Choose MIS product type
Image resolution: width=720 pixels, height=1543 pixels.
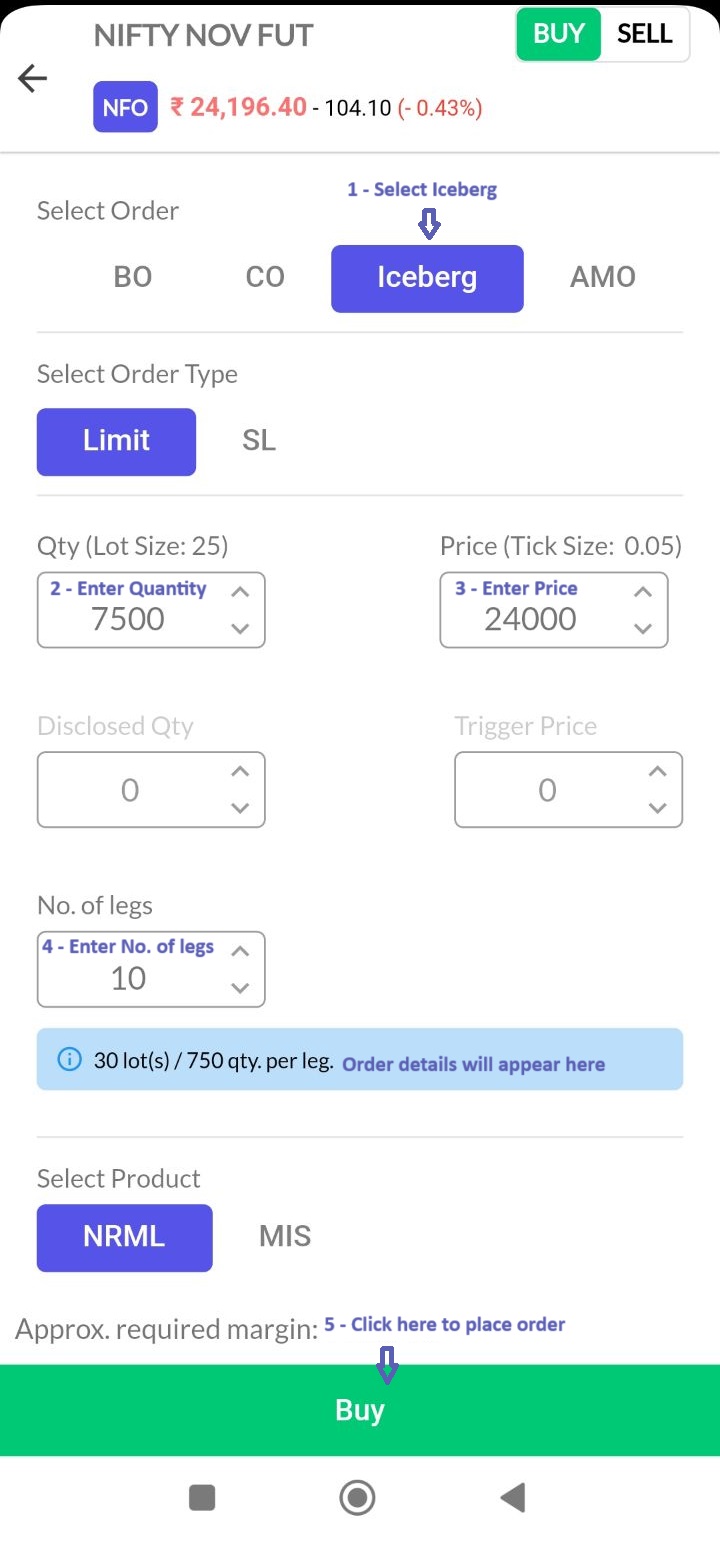pyautogui.click(x=285, y=1236)
